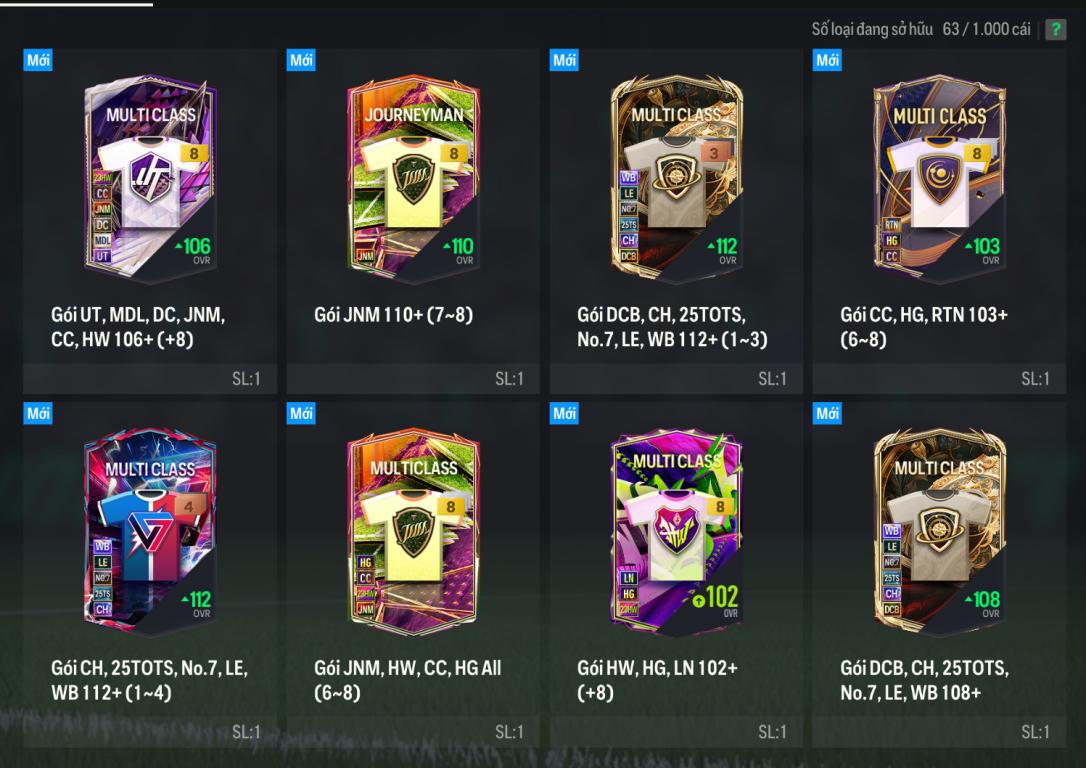Select the Journeyman 110 OVR pack card
Viewport: 1086px width, 768px height.
413,180
